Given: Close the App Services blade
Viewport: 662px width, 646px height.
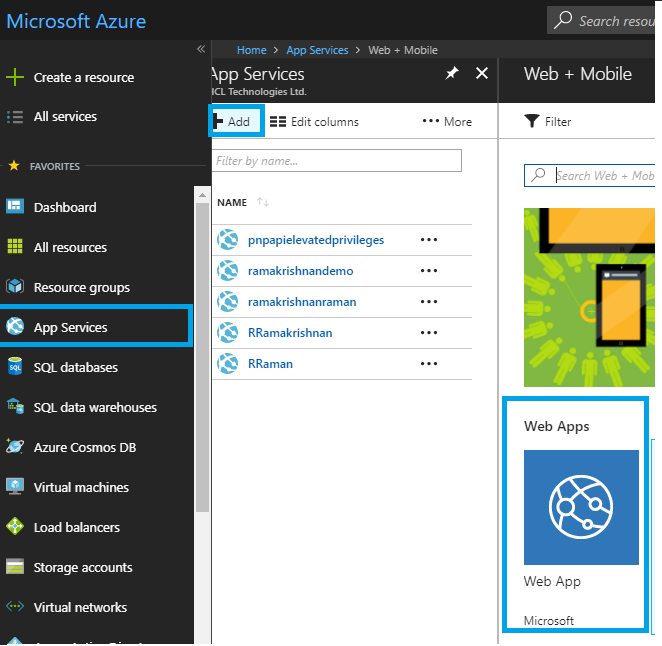Looking at the screenshot, I should (482, 73).
